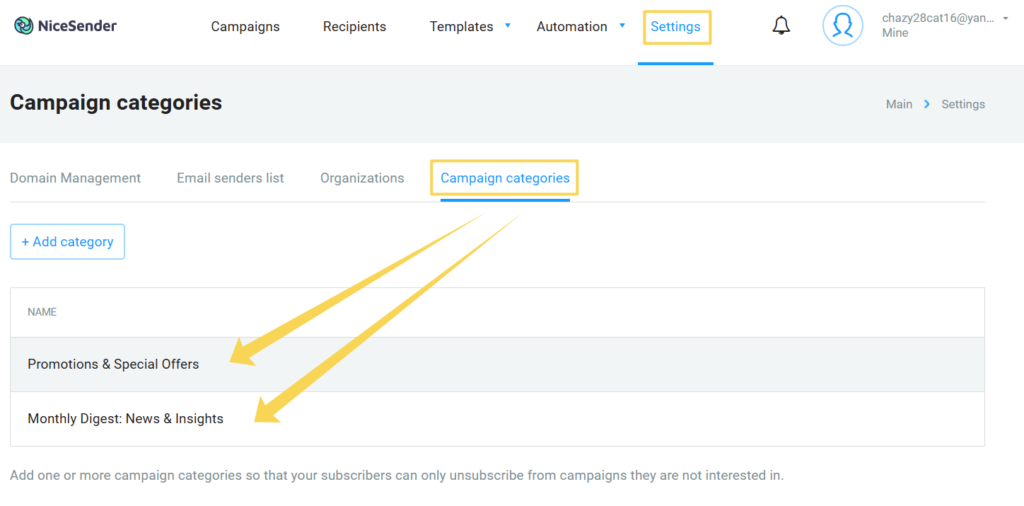This screenshot has height=506, width=1024.
Task: Click the Mine account label
Action: tap(895, 33)
